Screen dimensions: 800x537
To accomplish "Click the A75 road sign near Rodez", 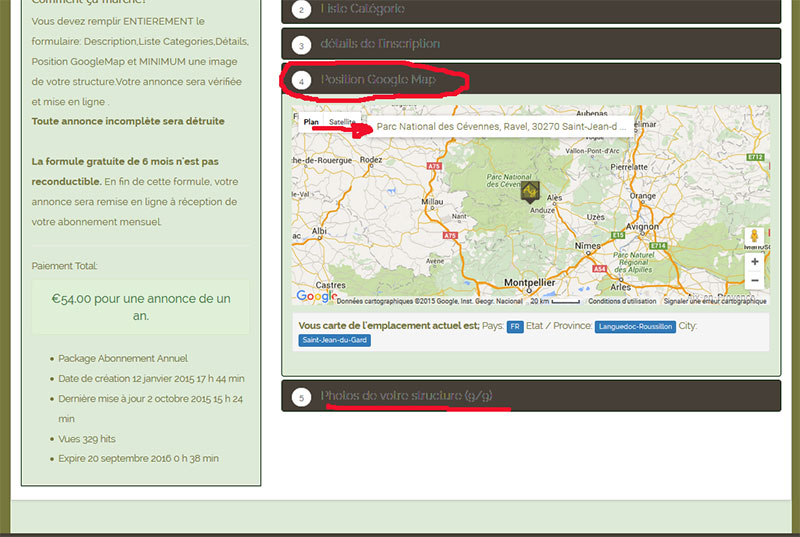I will click(x=434, y=166).
